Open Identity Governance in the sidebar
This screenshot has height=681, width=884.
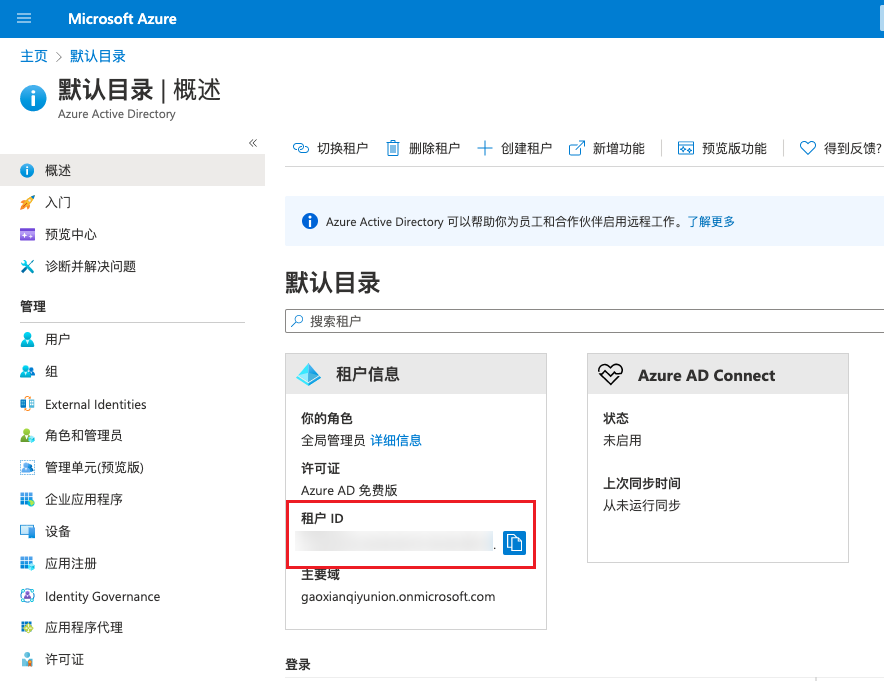pyautogui.click(x=102, y=597)
